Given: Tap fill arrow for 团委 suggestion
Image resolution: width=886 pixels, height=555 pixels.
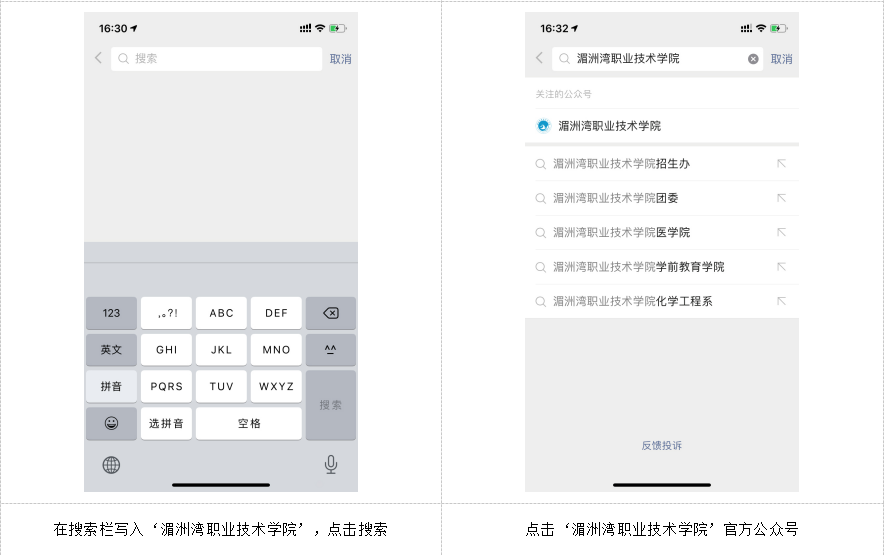Looking at the screenshot, I should click(781, 198).
